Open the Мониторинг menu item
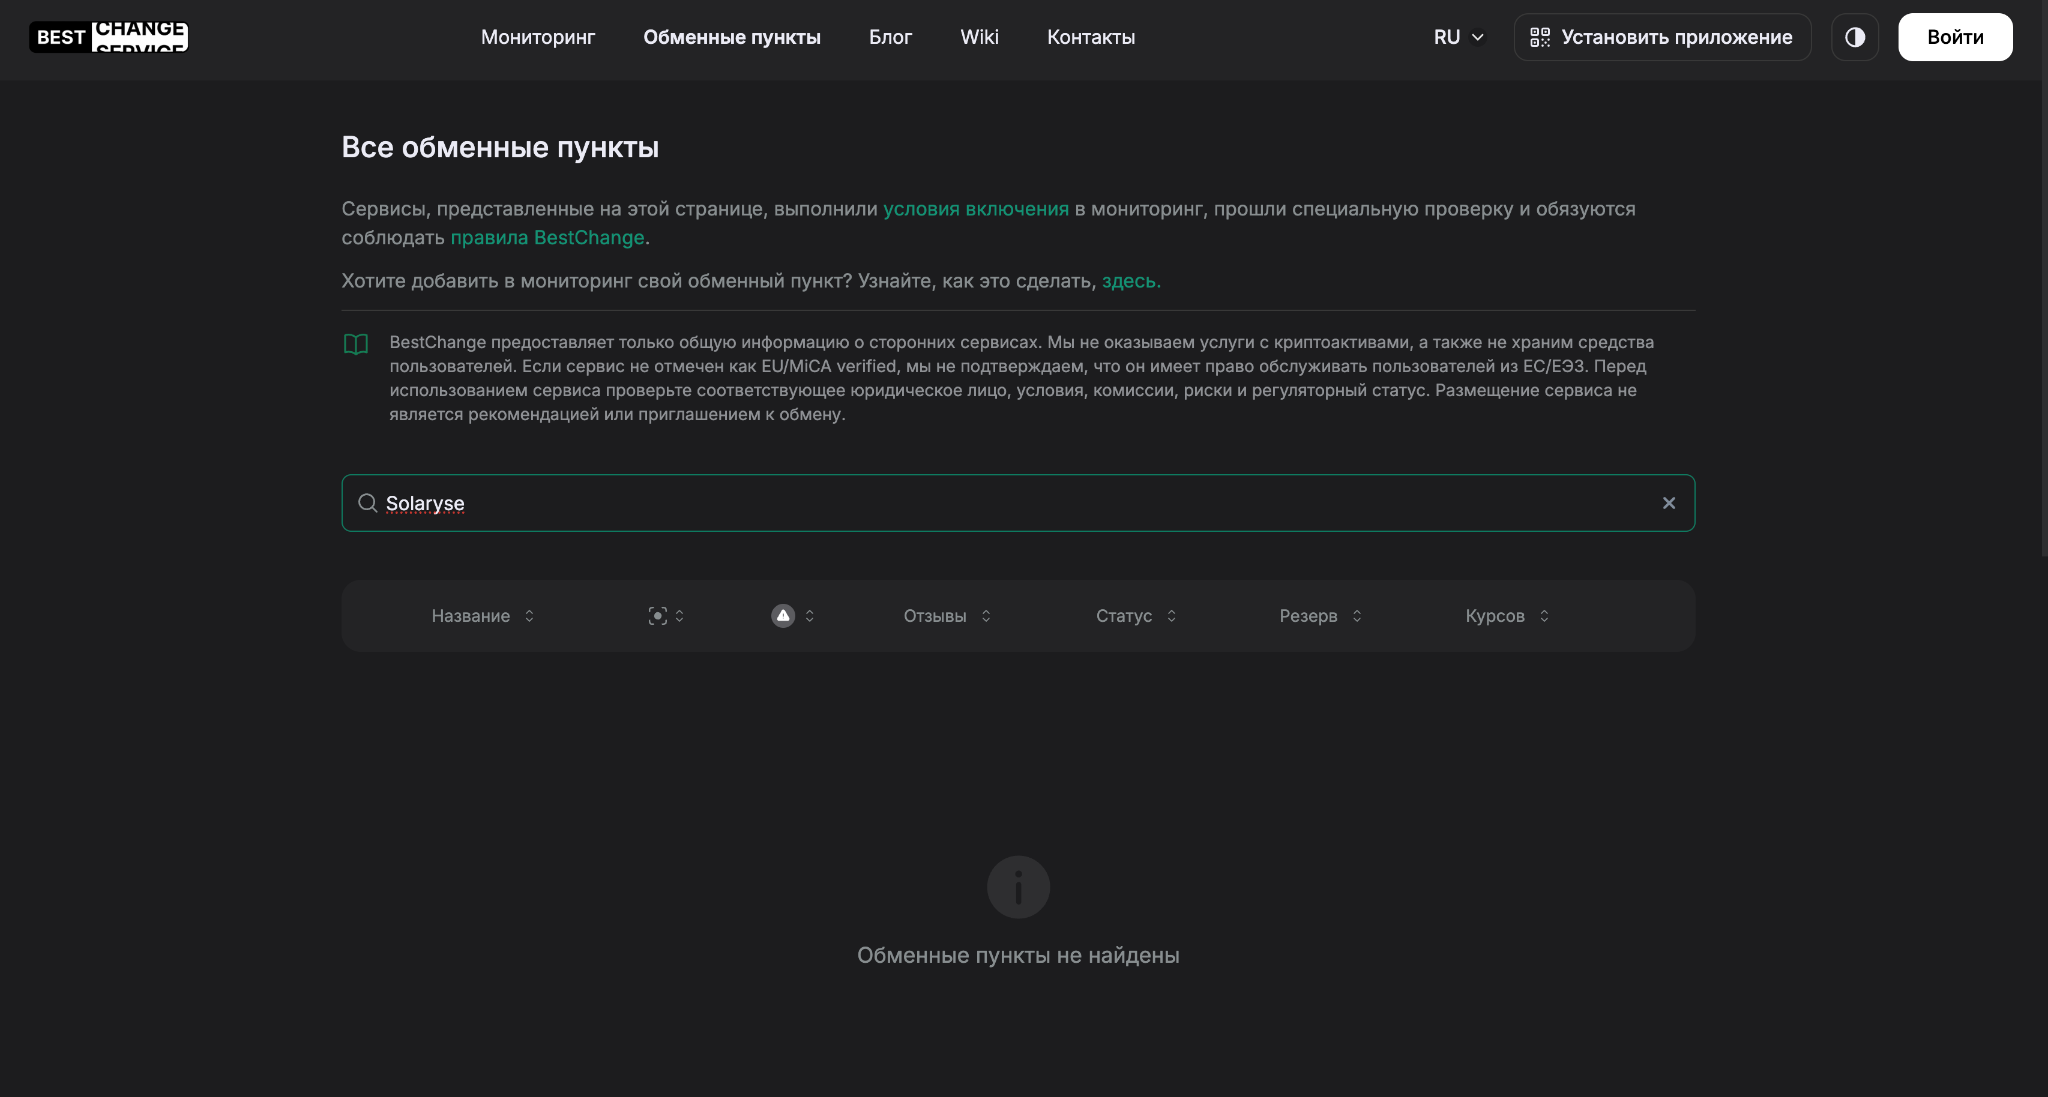Image resolution: width=2048 pixels, height=1097 pixels. [538, 37]
